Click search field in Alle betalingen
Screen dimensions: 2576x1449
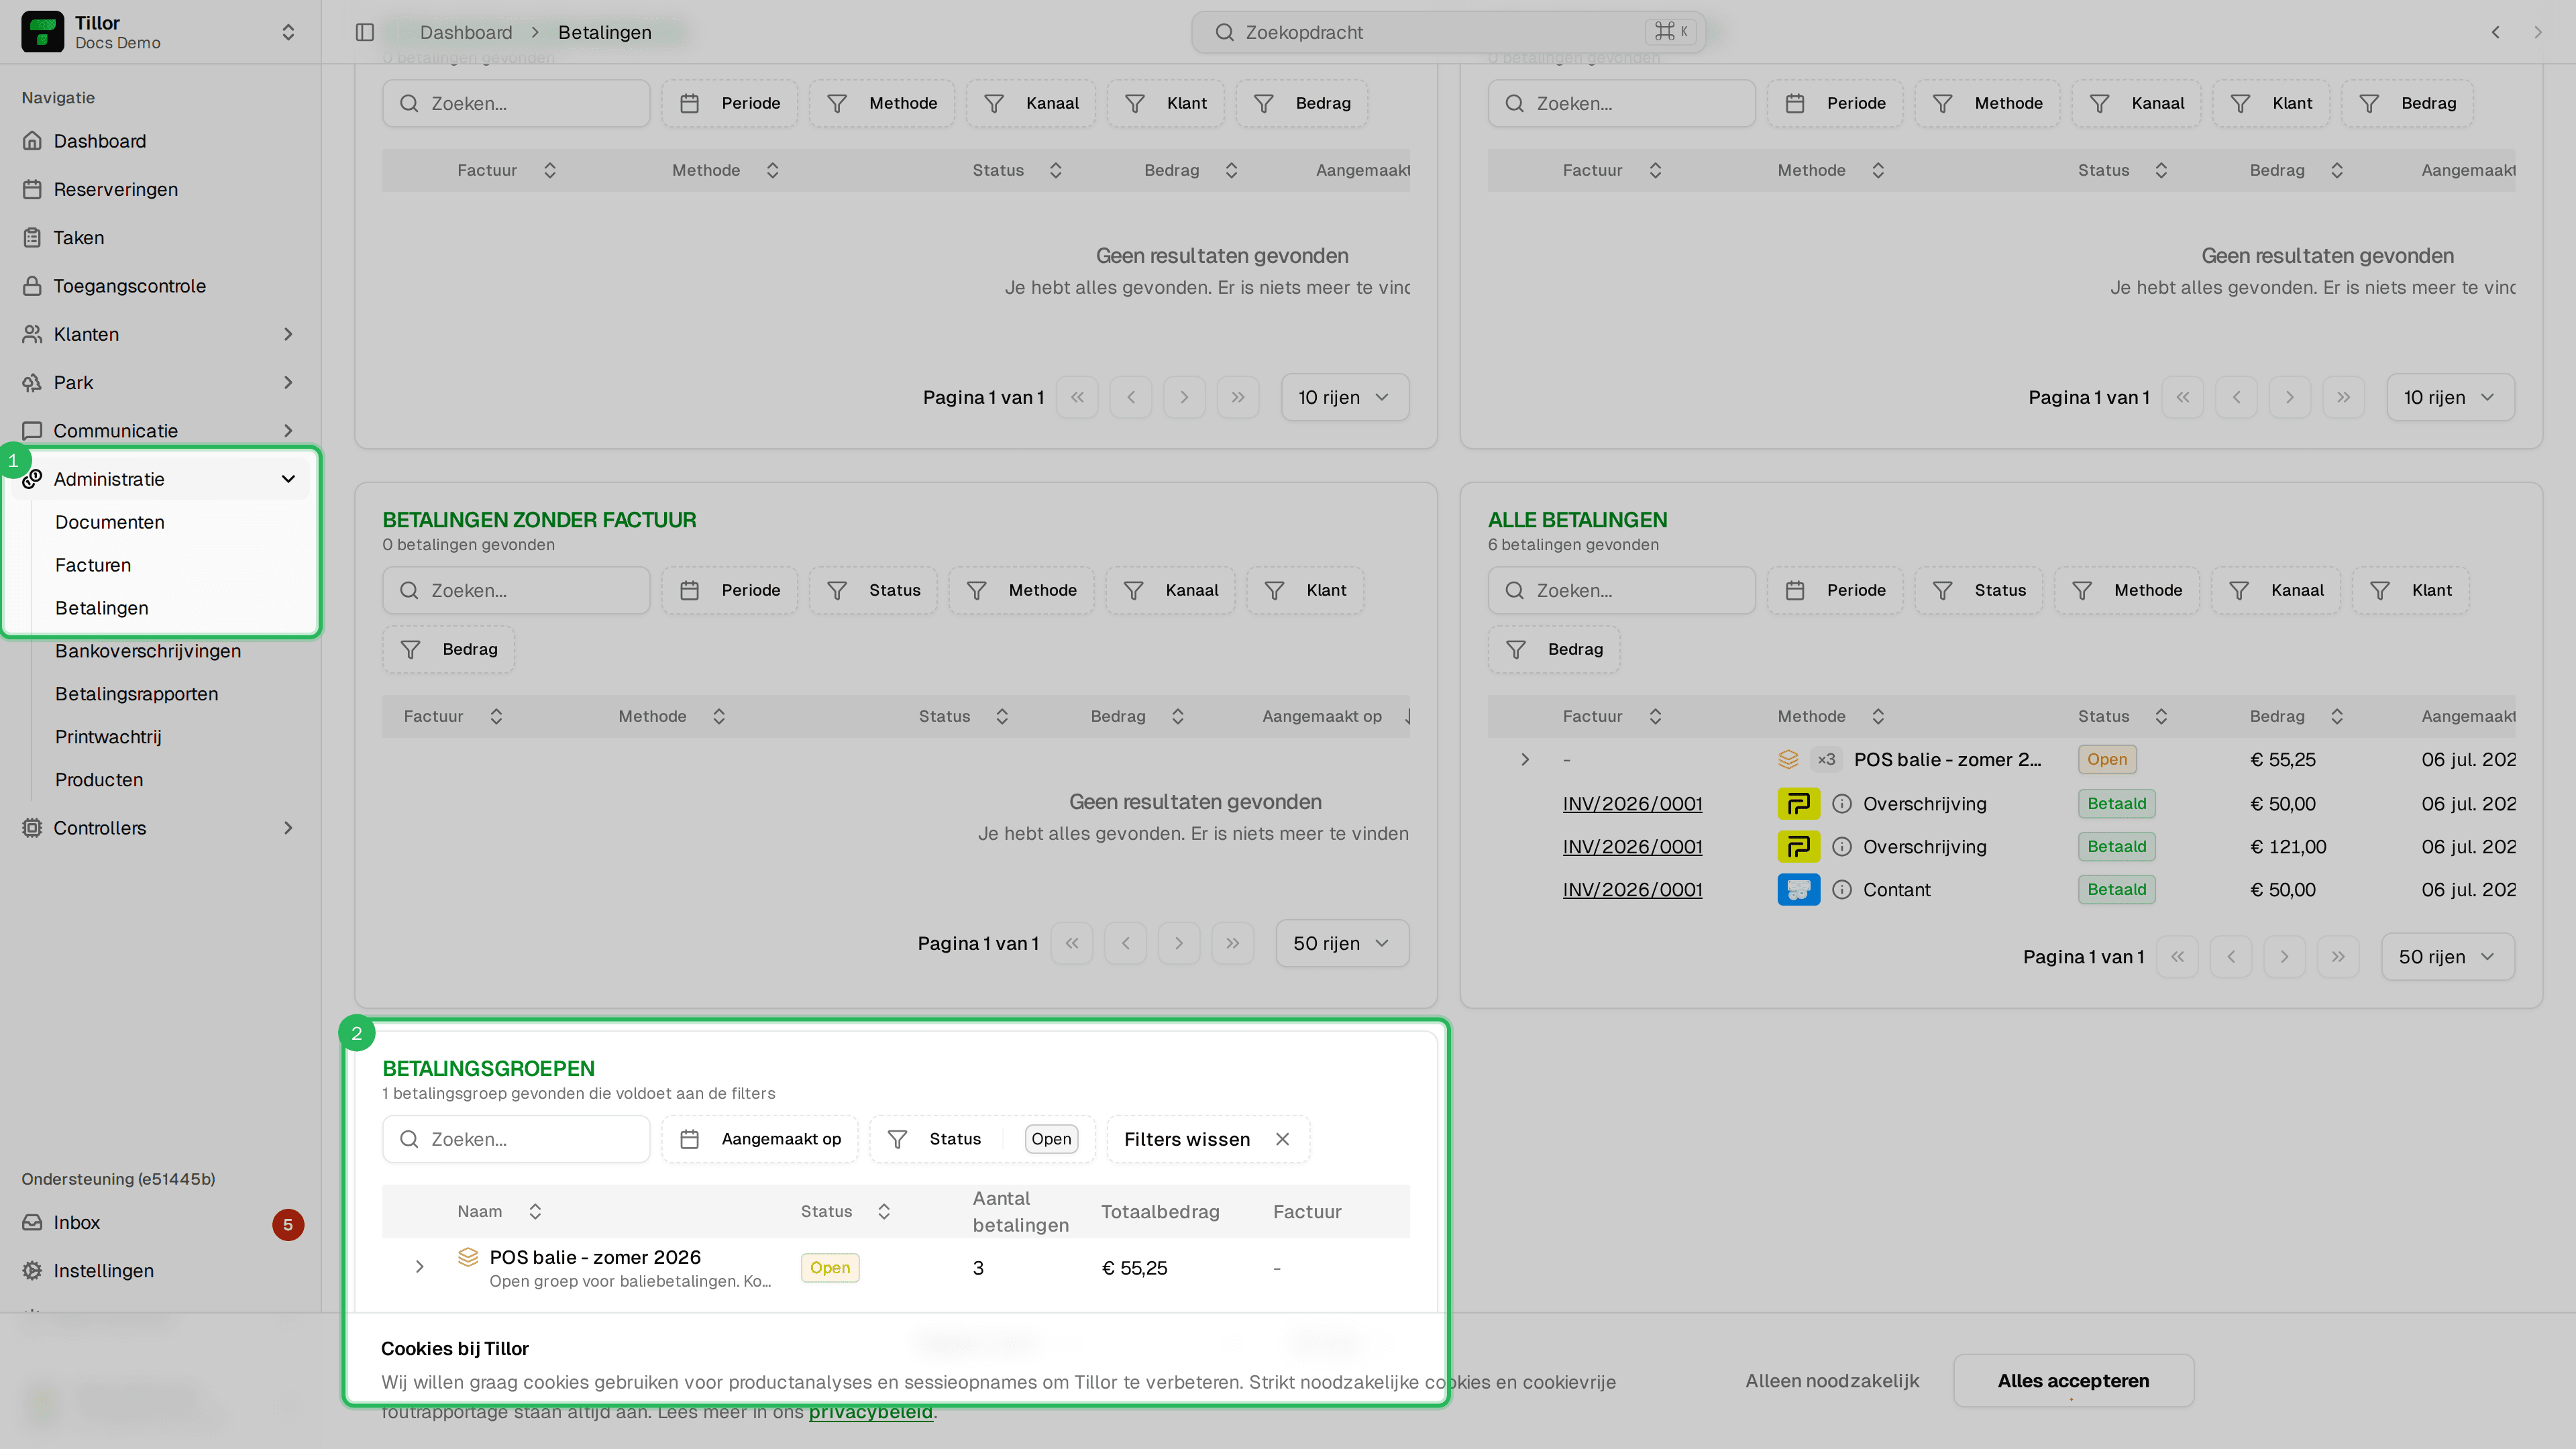pyautogui.click(x=1621, y=590)
